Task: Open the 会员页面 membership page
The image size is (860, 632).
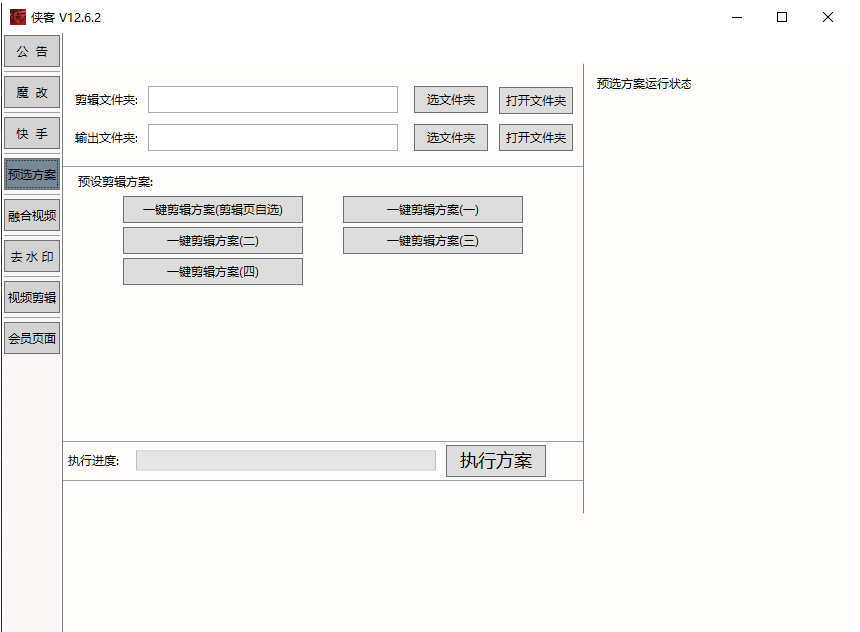Action: tap(31, 337)
